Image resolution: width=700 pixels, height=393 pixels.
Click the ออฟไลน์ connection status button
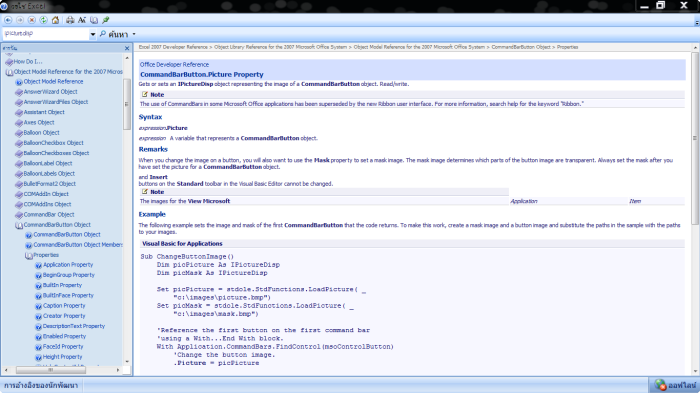pyautogui.click(x=674, y=385)
